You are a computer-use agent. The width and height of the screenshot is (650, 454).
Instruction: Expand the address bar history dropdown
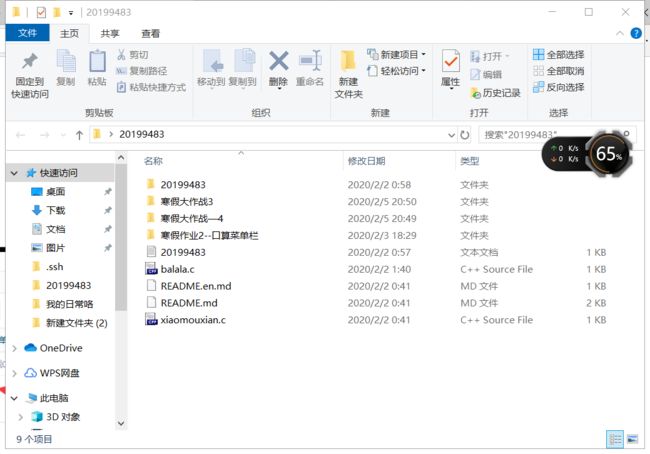pyautogui.click(x=451, y=135)
